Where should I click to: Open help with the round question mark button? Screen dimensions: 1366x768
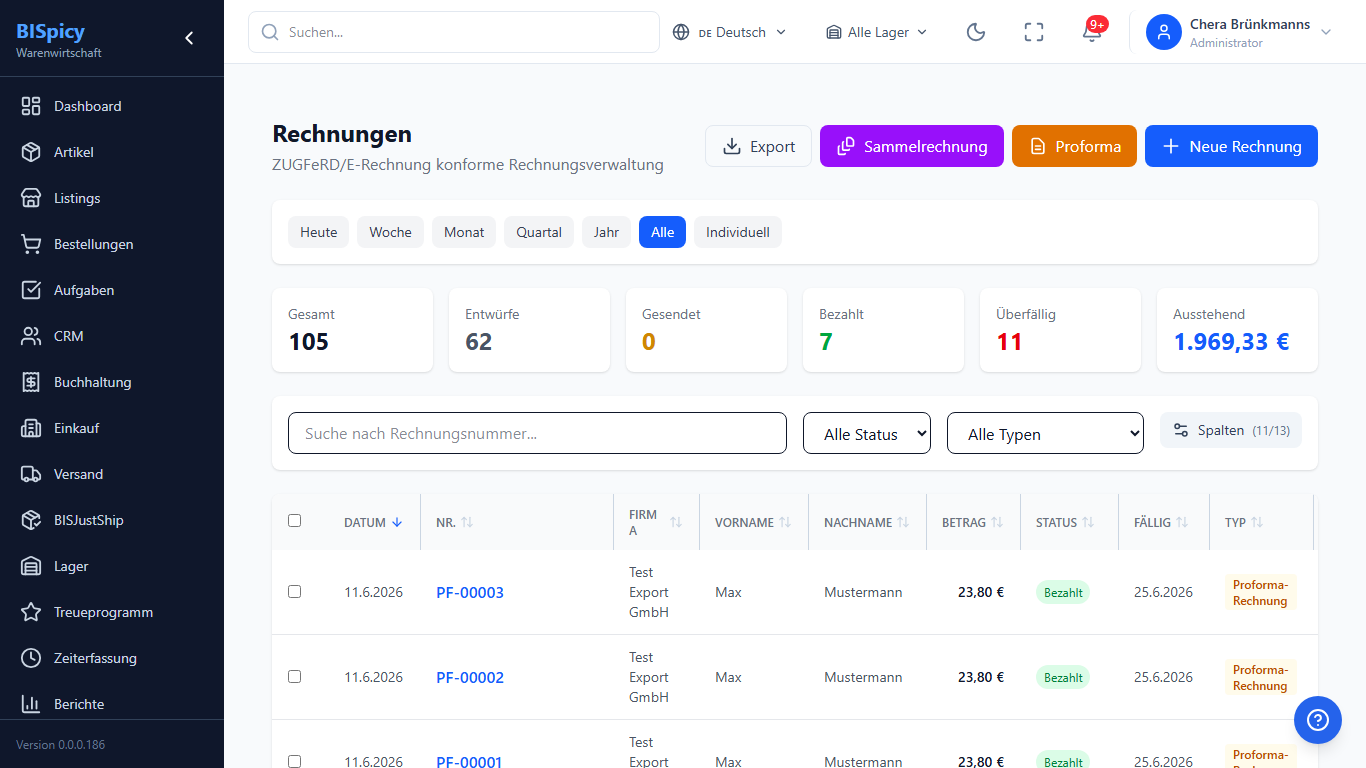coord(1318,720)
